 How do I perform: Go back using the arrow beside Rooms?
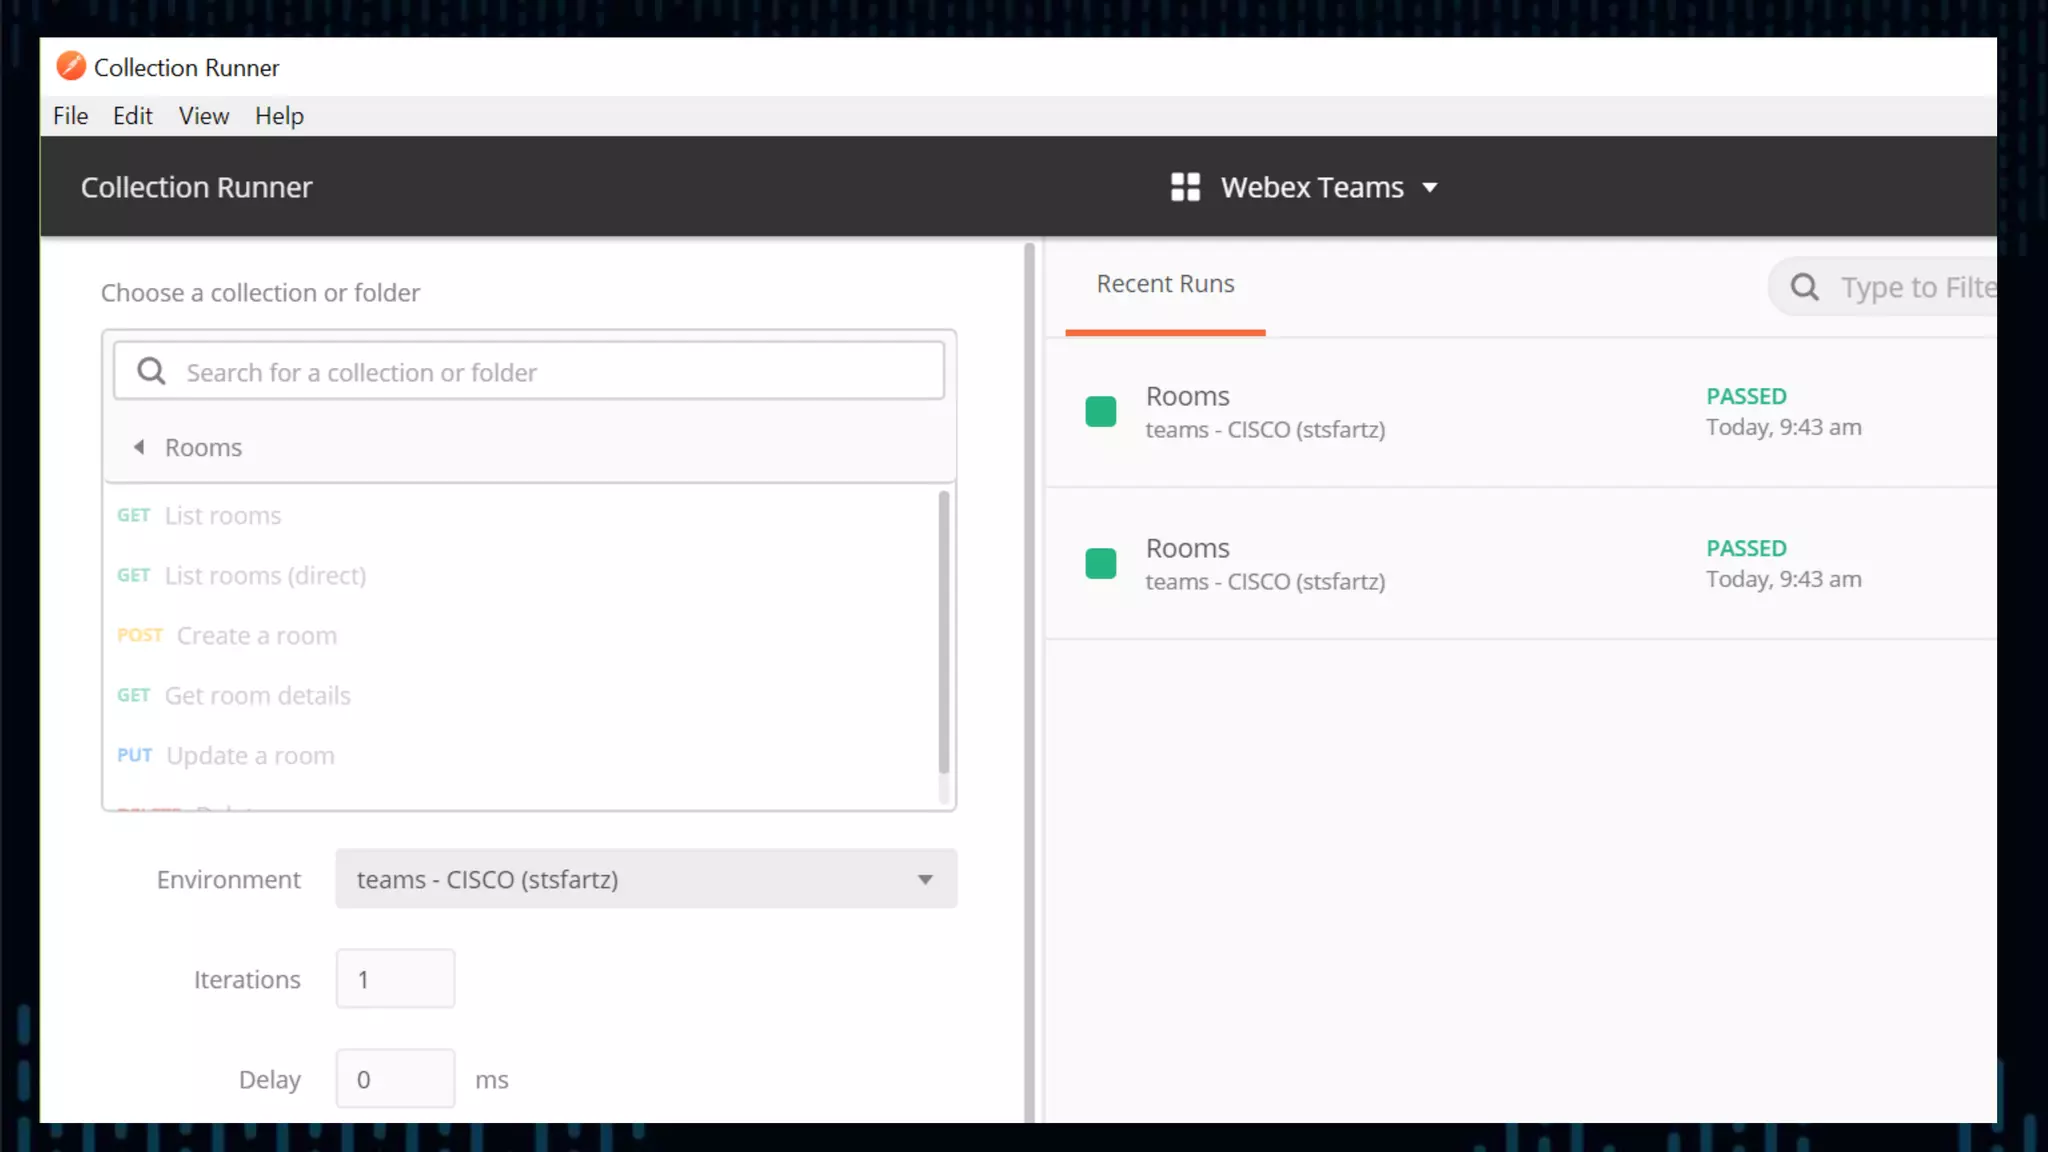pos(139,447)
